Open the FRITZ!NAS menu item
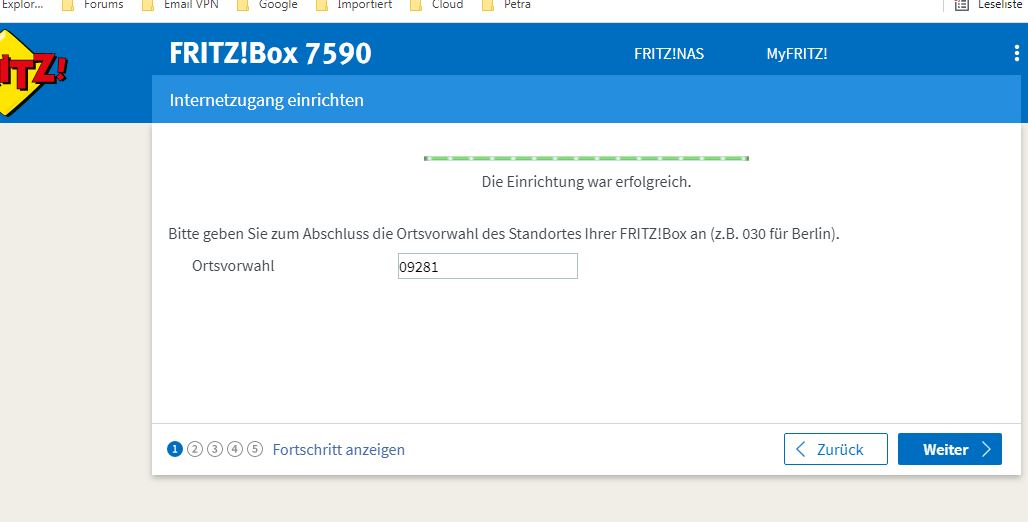Viewport: 1028px width, 522px height. [669, 54]
